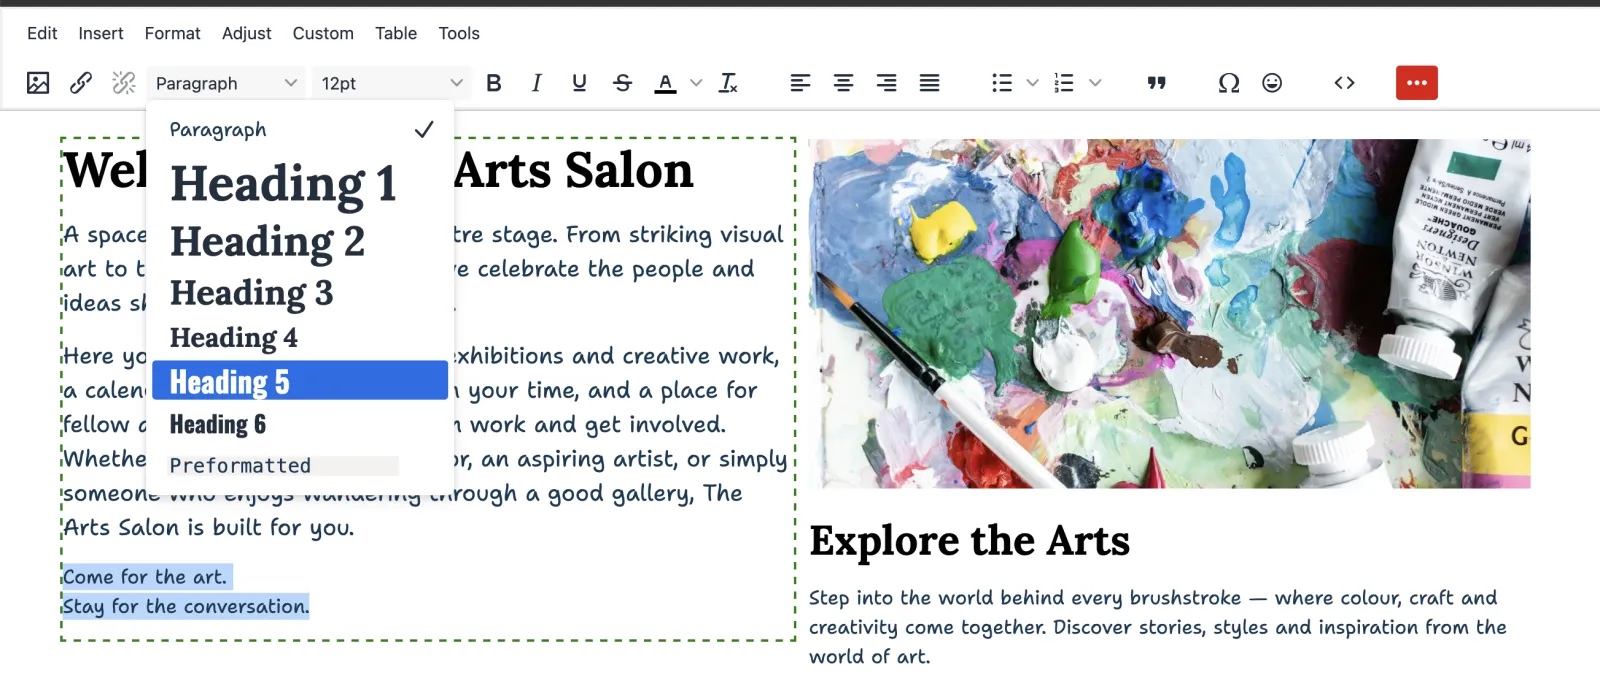Viewport: 1600px width, 700px height.
Task: Choose Heading 2 from the format list
Action: (x=300, y=242)
